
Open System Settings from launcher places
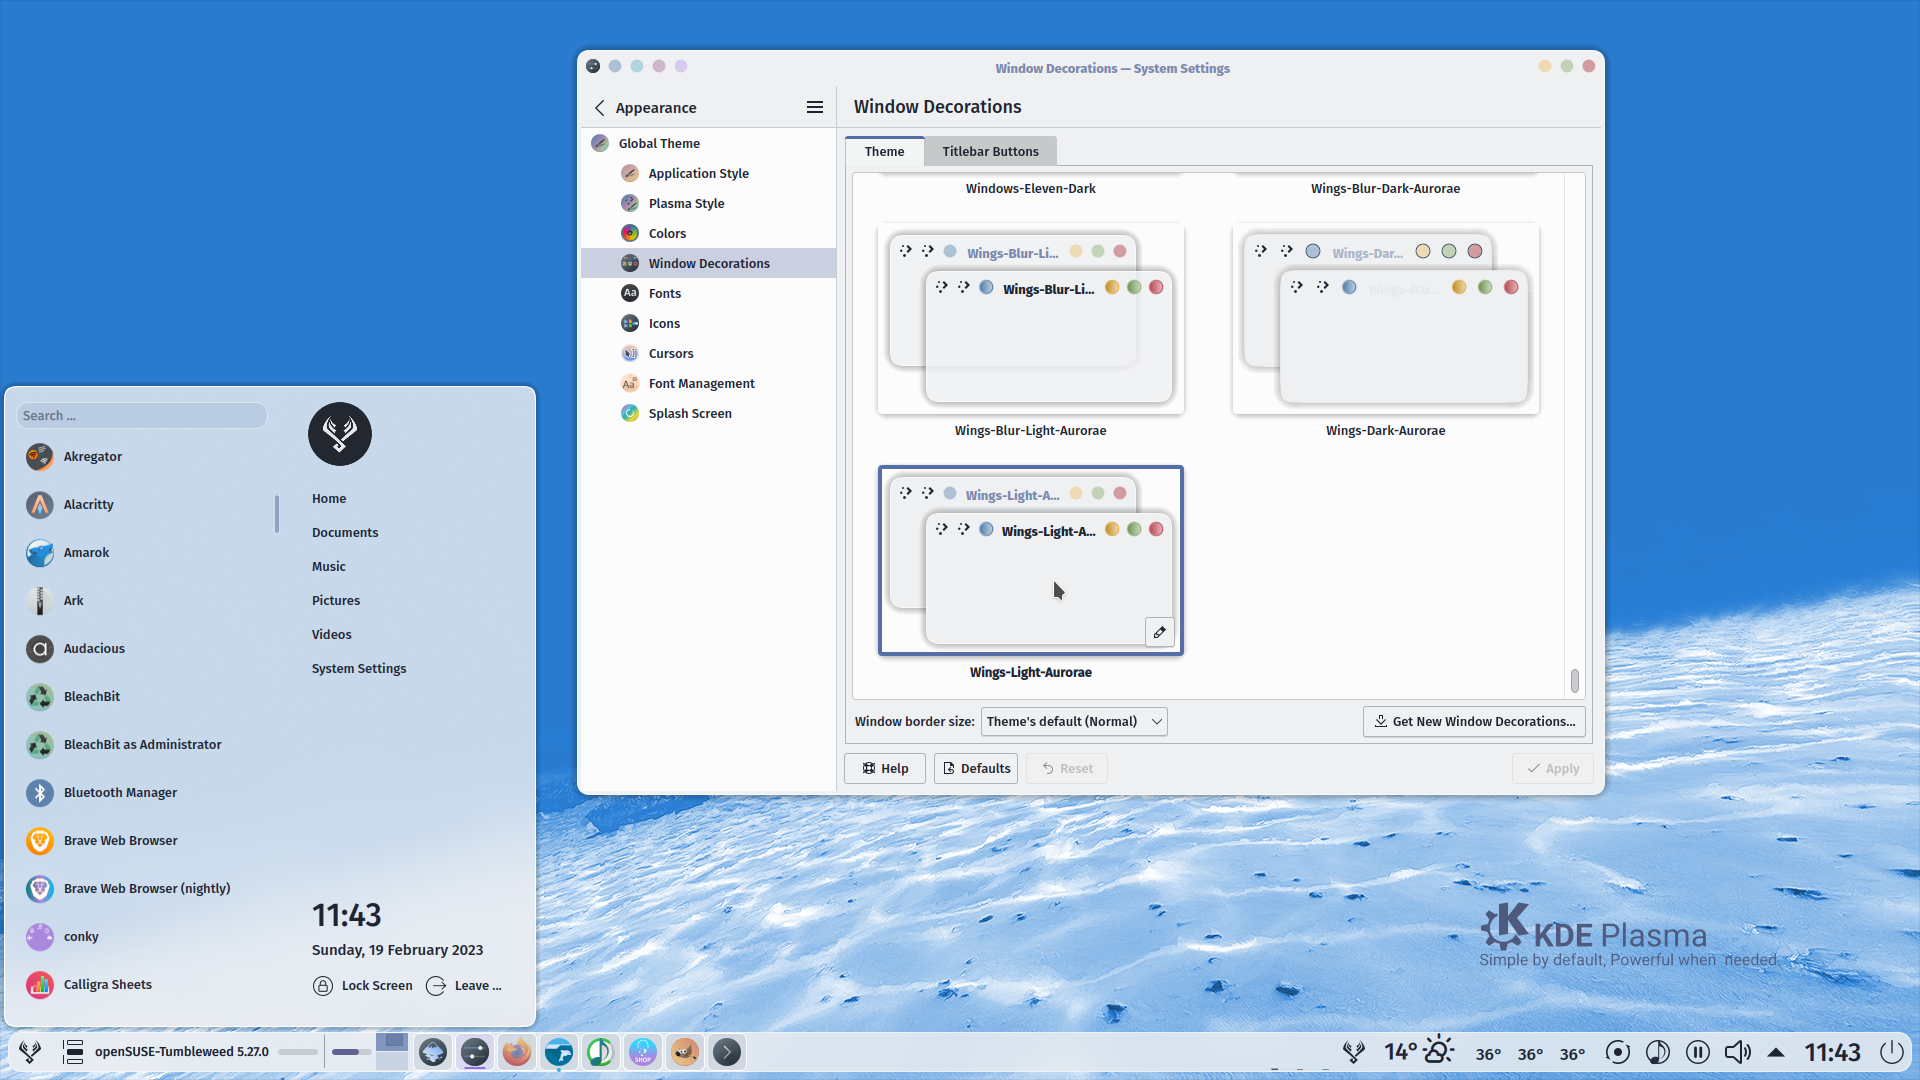click(359, 668)
